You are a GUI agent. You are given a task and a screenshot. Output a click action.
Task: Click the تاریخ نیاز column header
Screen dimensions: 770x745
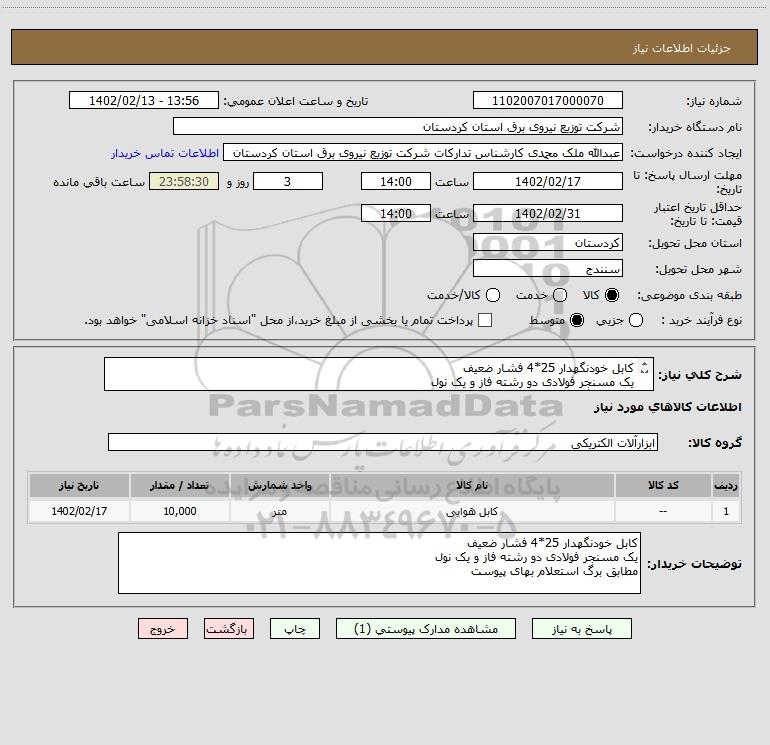(79, 485)
